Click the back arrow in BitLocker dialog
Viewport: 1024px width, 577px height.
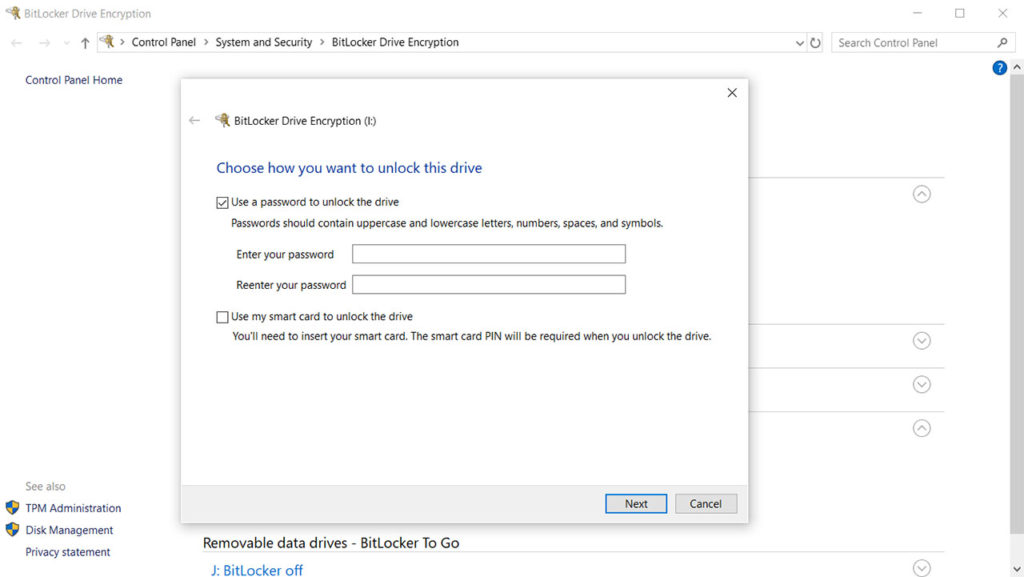coord(194,121)
